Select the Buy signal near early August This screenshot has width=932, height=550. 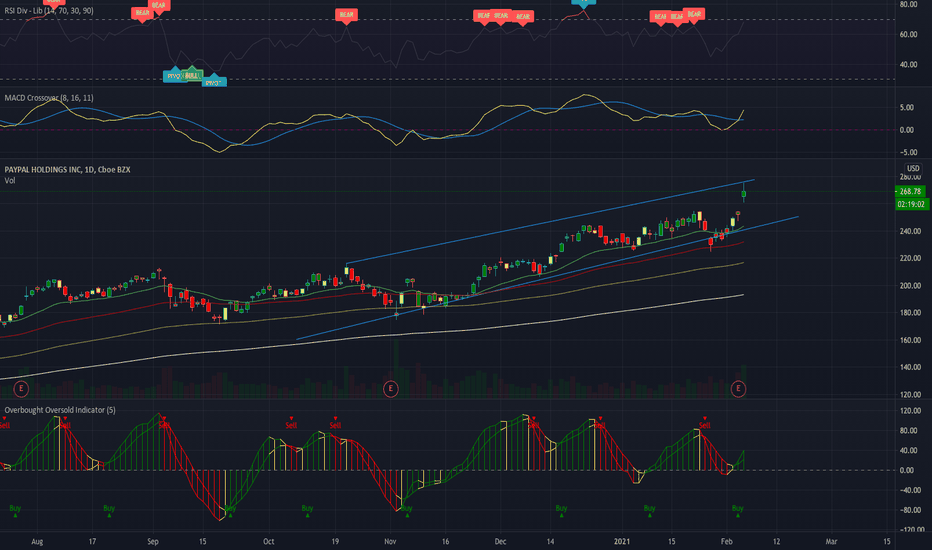click(15, 510)
